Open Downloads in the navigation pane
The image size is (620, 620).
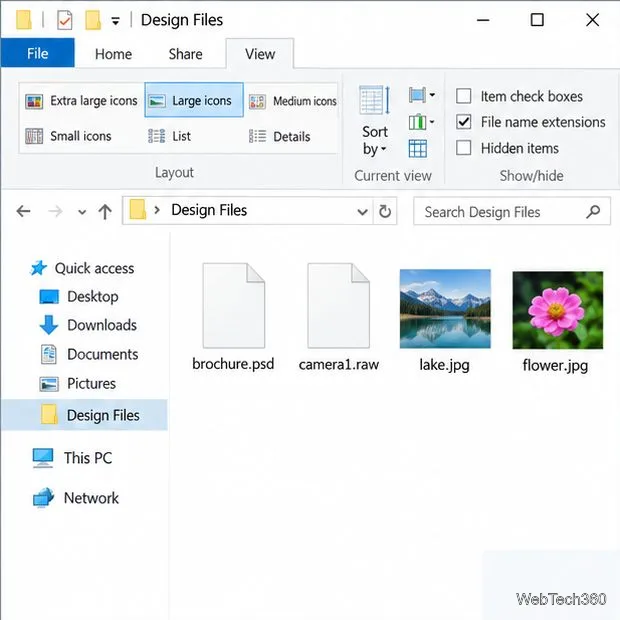click(x=88, y=325)
